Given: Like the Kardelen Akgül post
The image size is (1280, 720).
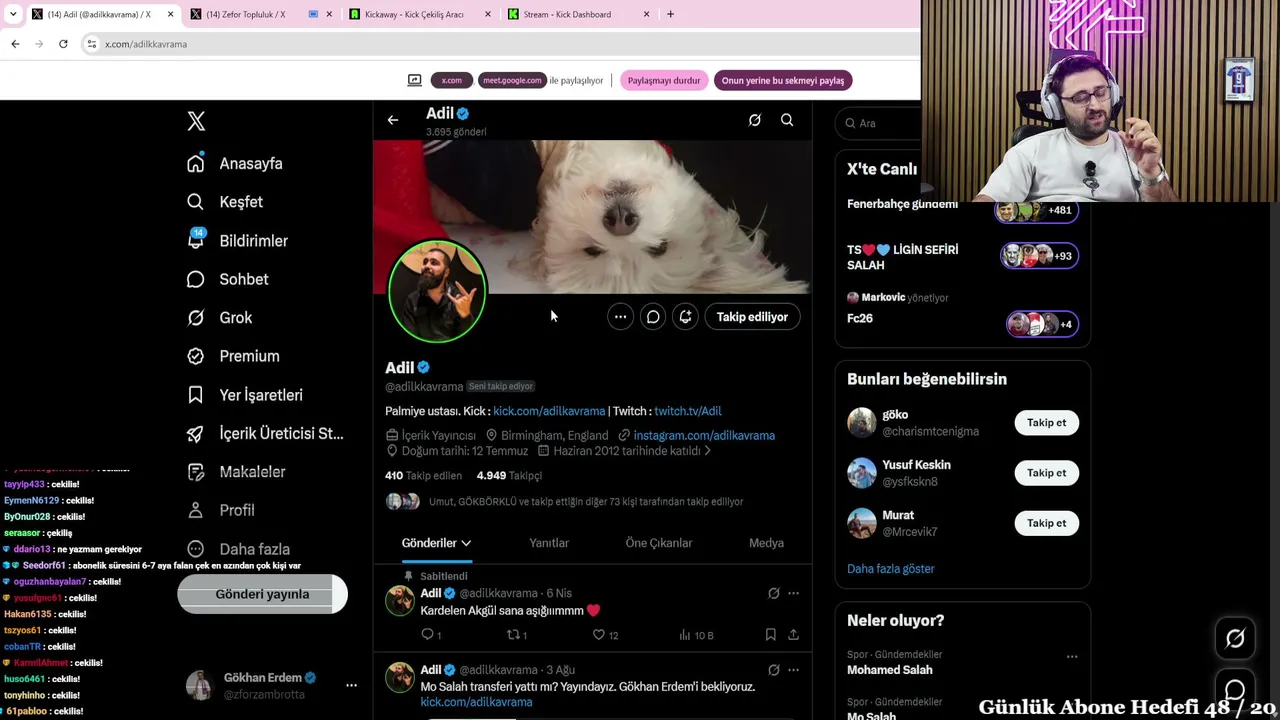Looking at the screenshot, I should 605,635.
